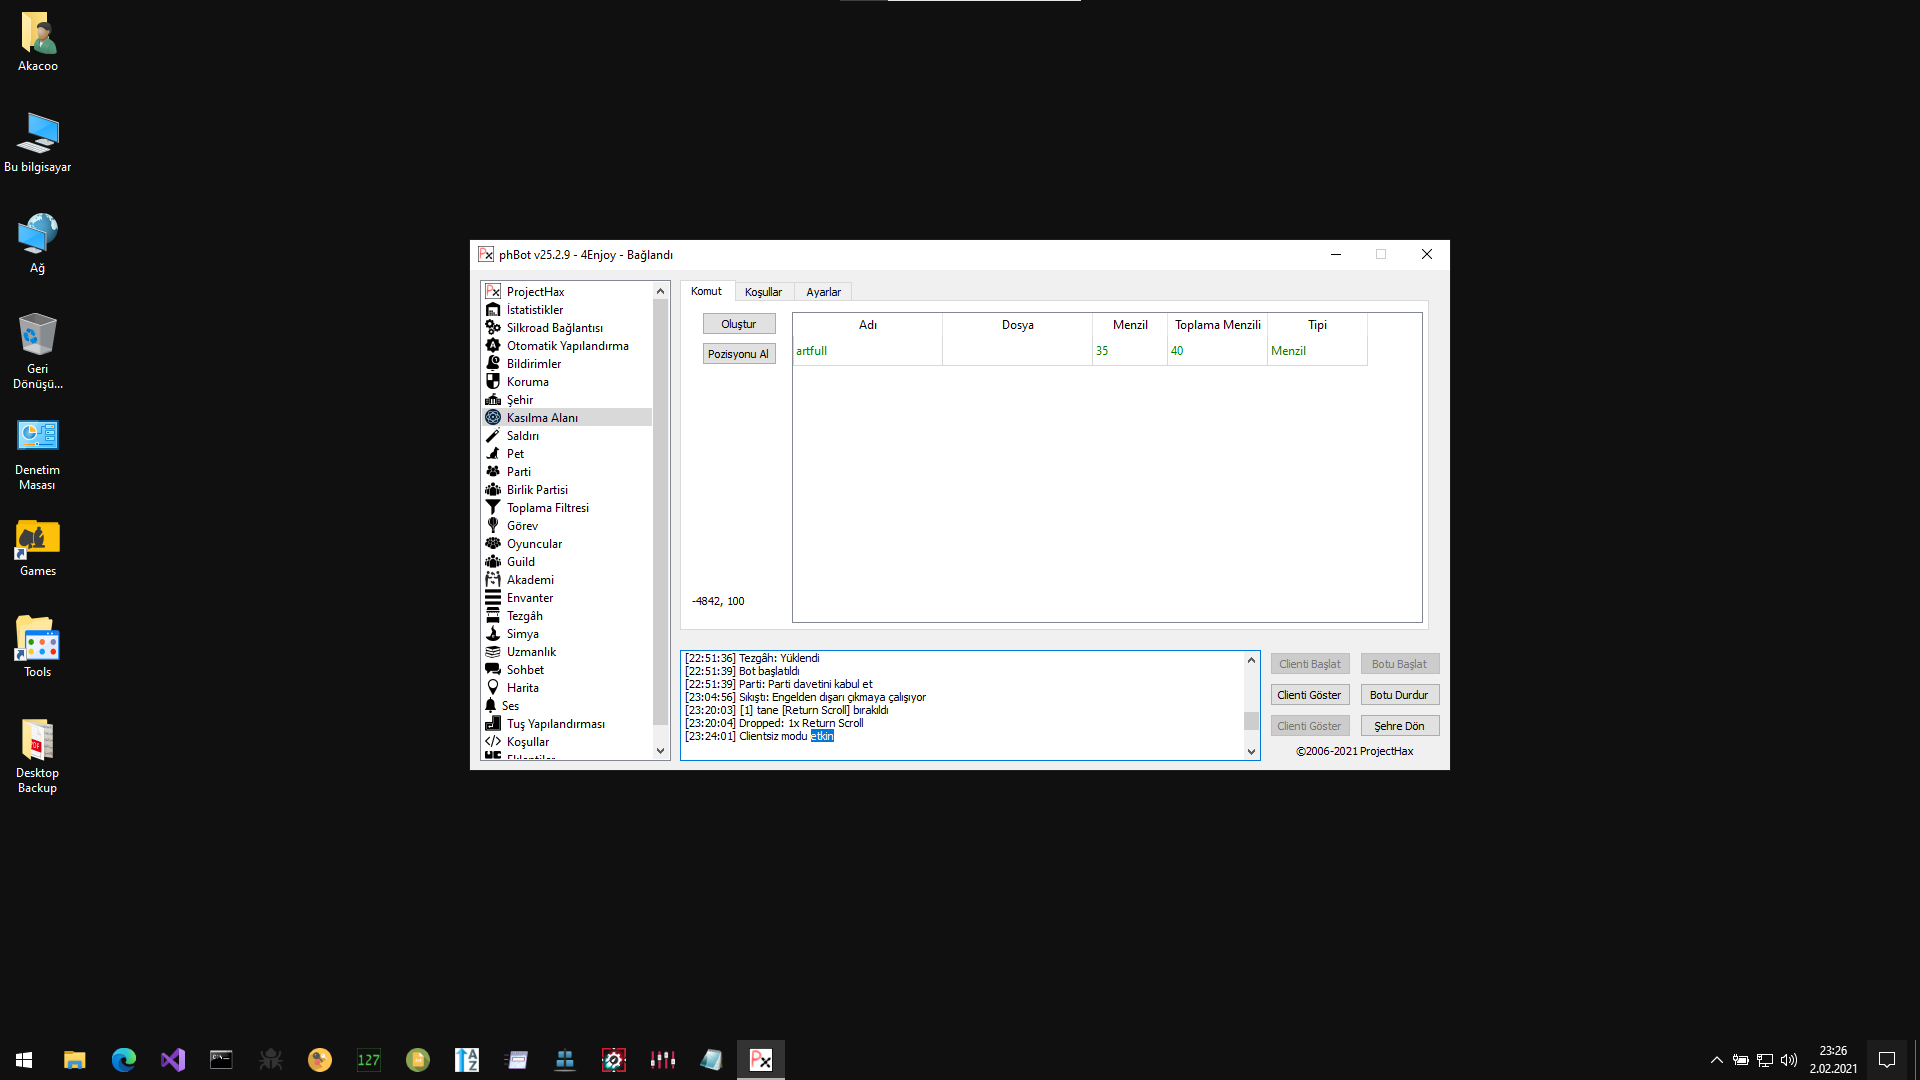The width and height of the screenshot is (1920, 1080).
Task: Switch to the Koşullar tab
Action: pos(763,292)
